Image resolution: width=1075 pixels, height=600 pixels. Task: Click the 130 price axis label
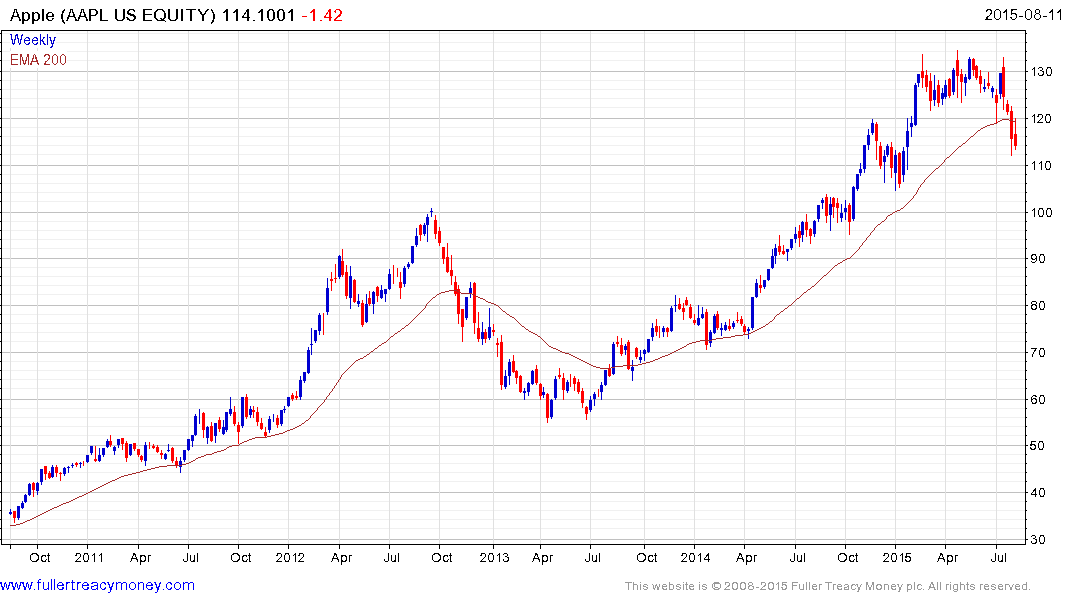pos(1041,71)
